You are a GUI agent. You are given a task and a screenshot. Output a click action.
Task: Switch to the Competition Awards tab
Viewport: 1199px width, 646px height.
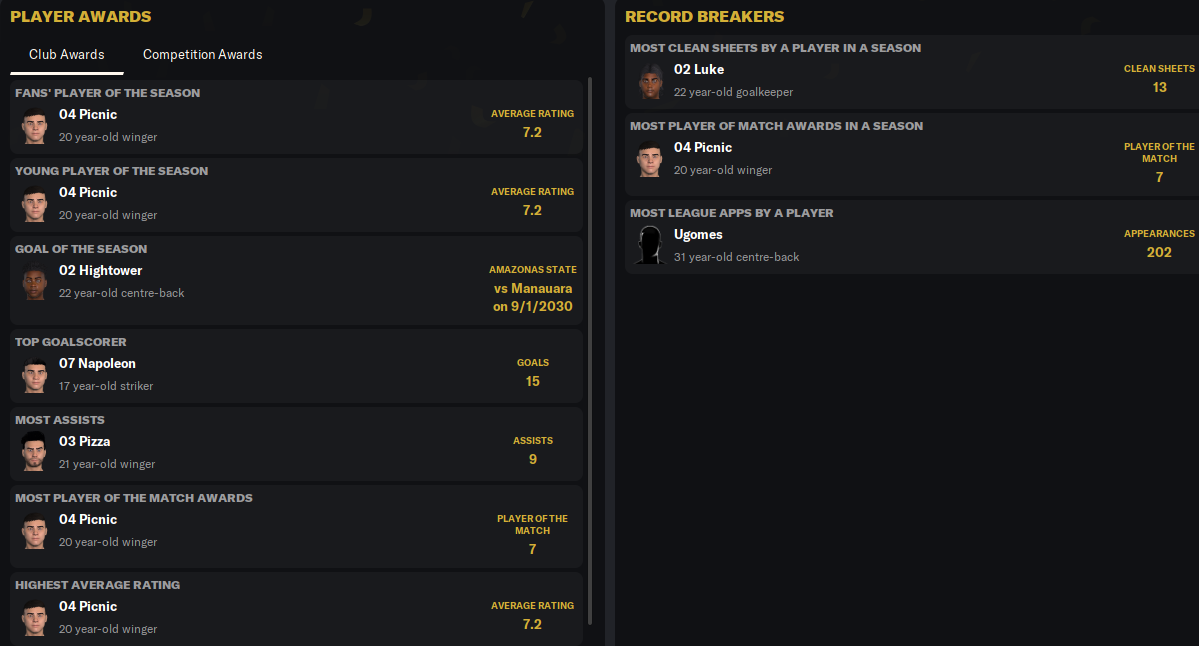coord(203,55)
